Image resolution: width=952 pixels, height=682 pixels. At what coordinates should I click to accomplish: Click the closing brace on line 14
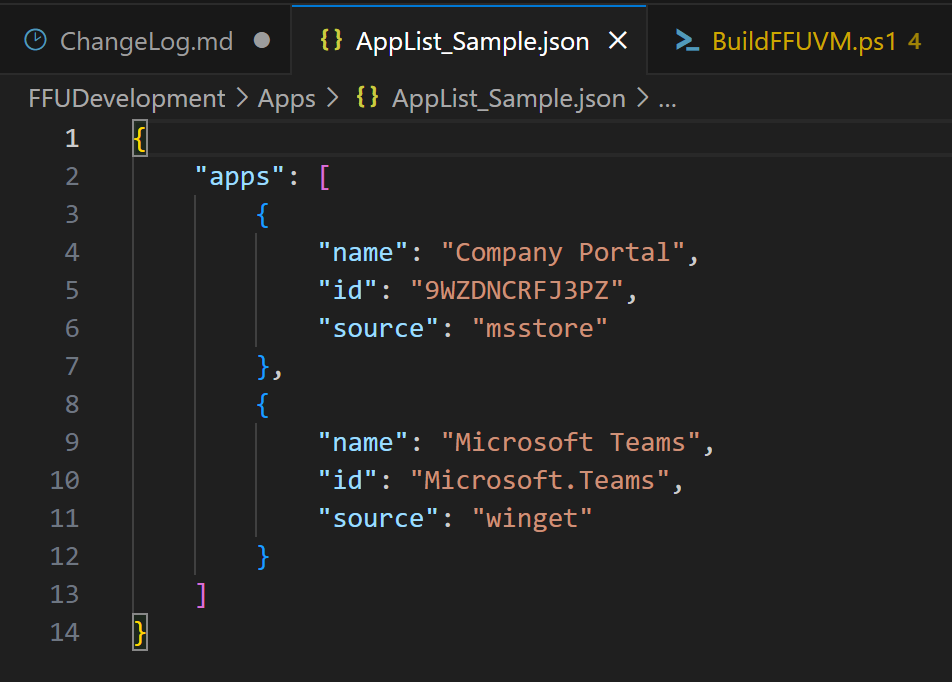tap(140, 633)
